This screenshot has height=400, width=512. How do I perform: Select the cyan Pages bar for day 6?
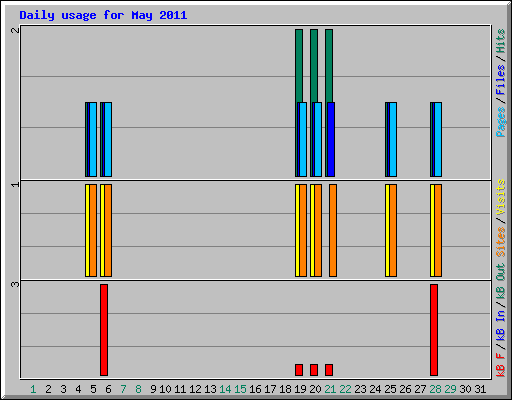108,139
